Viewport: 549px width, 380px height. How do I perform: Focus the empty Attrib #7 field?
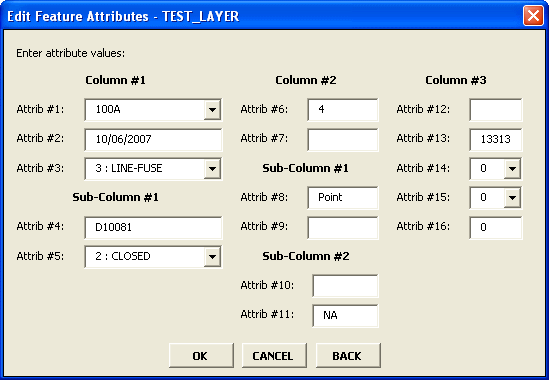tap(343, 139)
